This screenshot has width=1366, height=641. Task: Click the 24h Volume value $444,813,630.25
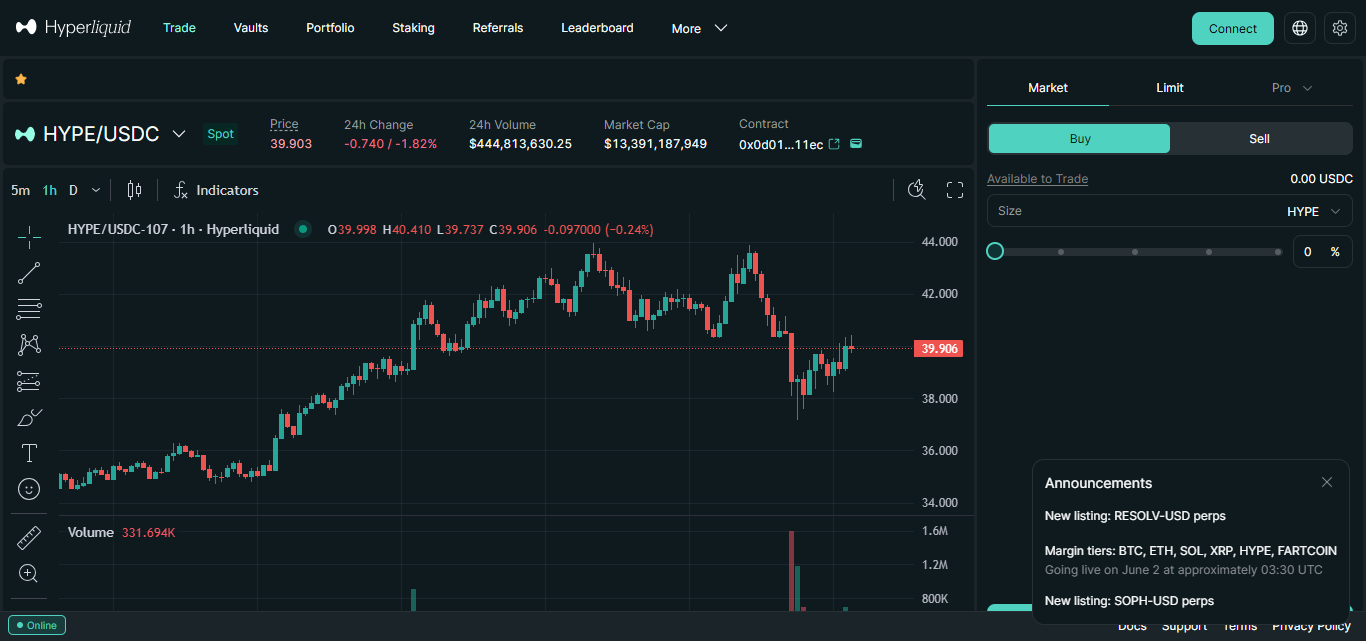point(520,144)
